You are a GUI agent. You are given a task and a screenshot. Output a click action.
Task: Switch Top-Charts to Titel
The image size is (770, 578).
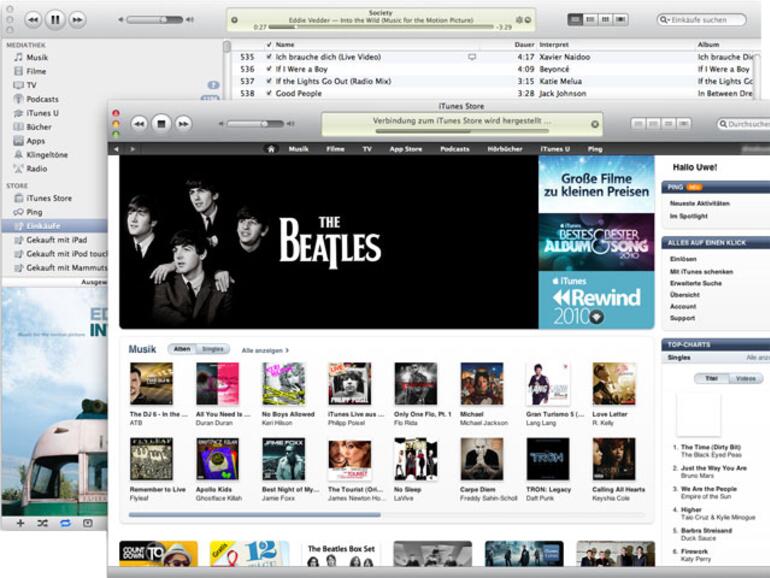(712, 379)
